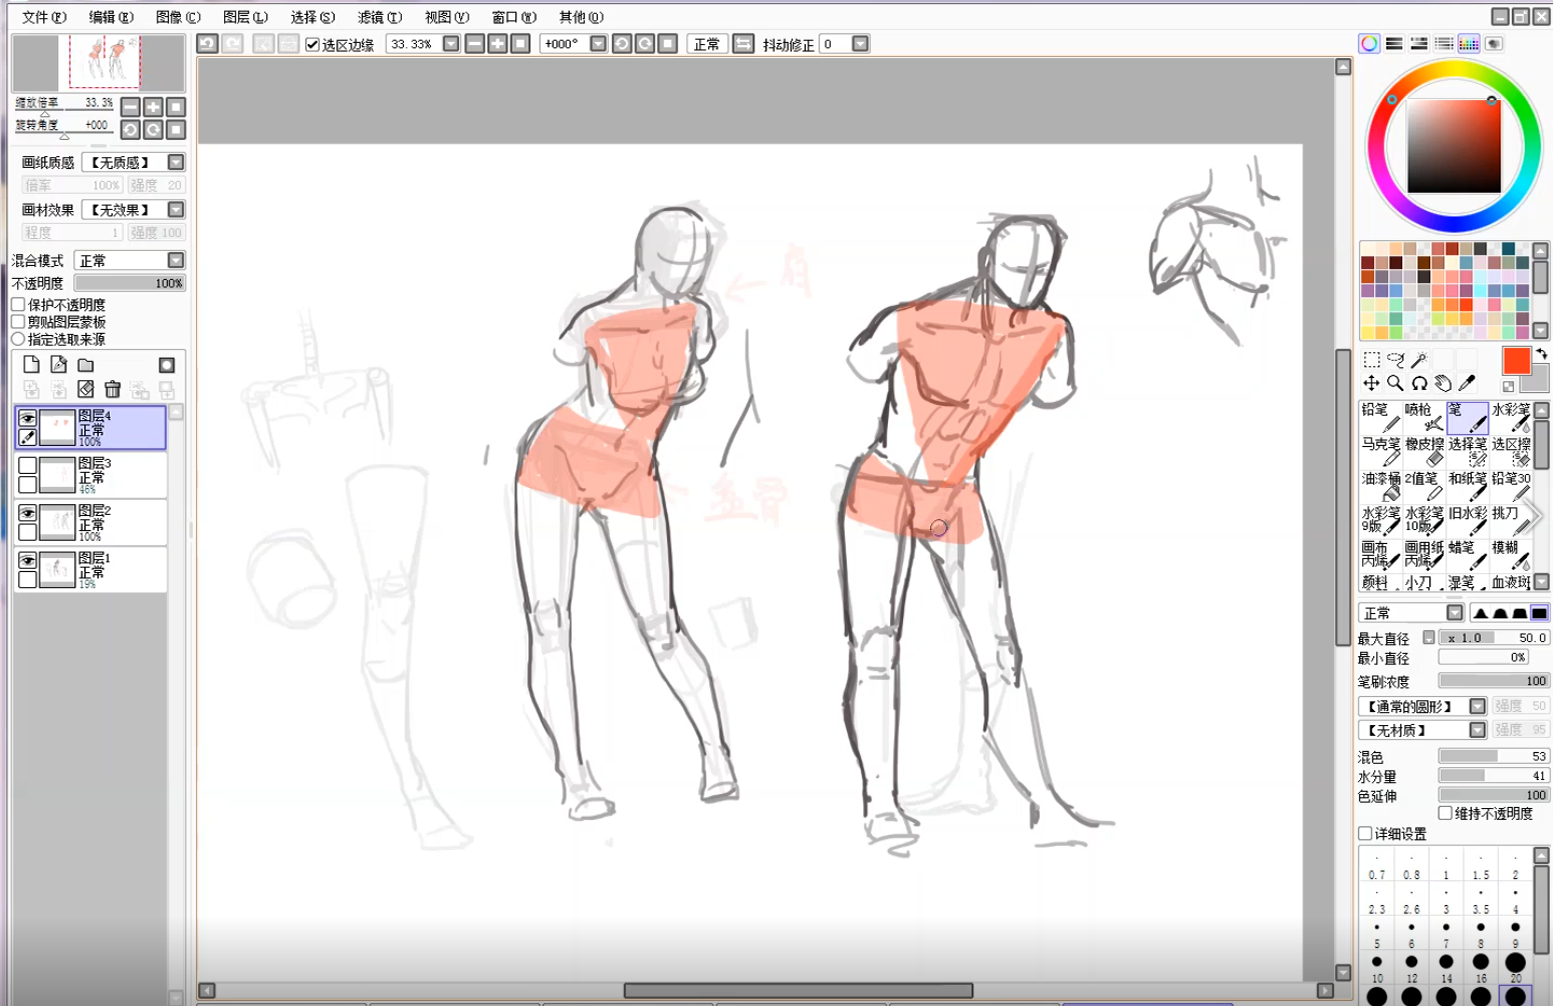Select the 橡皮擦 eraser tool
The width and height of the screenshot is (1553, 1006).
[1423, 451]
